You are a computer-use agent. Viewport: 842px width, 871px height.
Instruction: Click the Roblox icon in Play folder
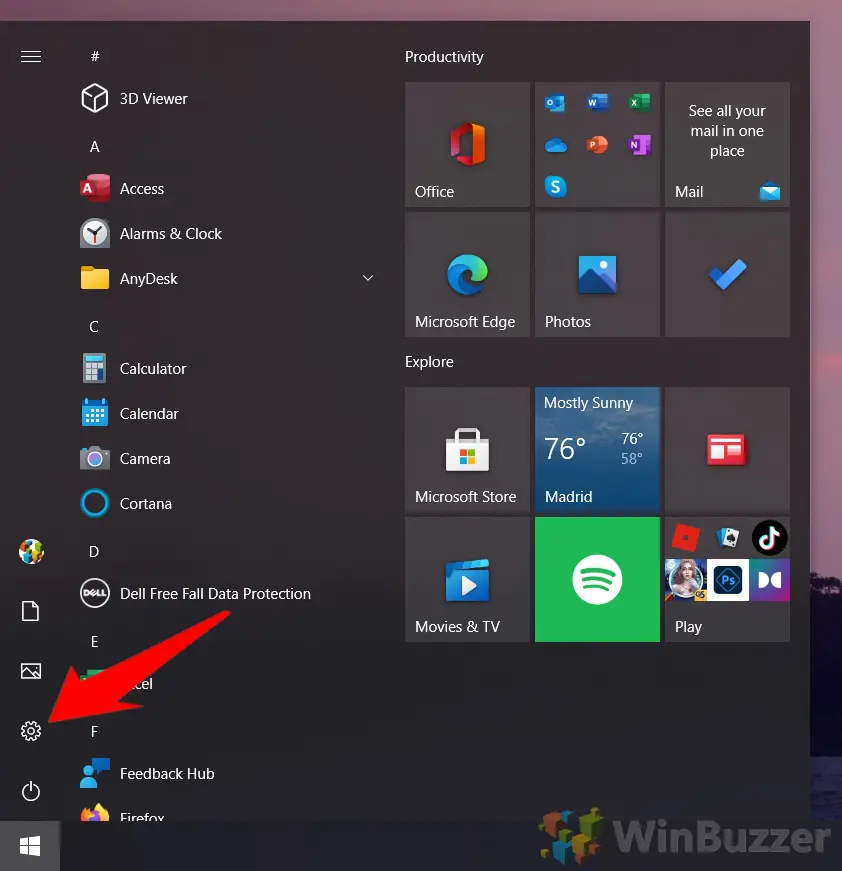(685, 538)
